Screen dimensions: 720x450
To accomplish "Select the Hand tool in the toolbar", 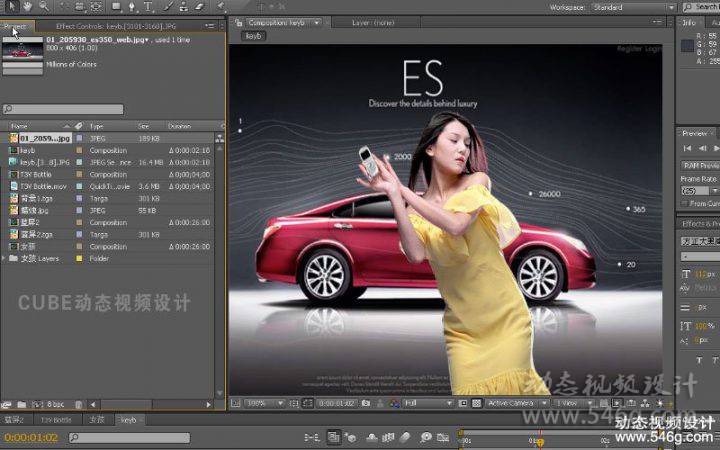I will (27, 6).
